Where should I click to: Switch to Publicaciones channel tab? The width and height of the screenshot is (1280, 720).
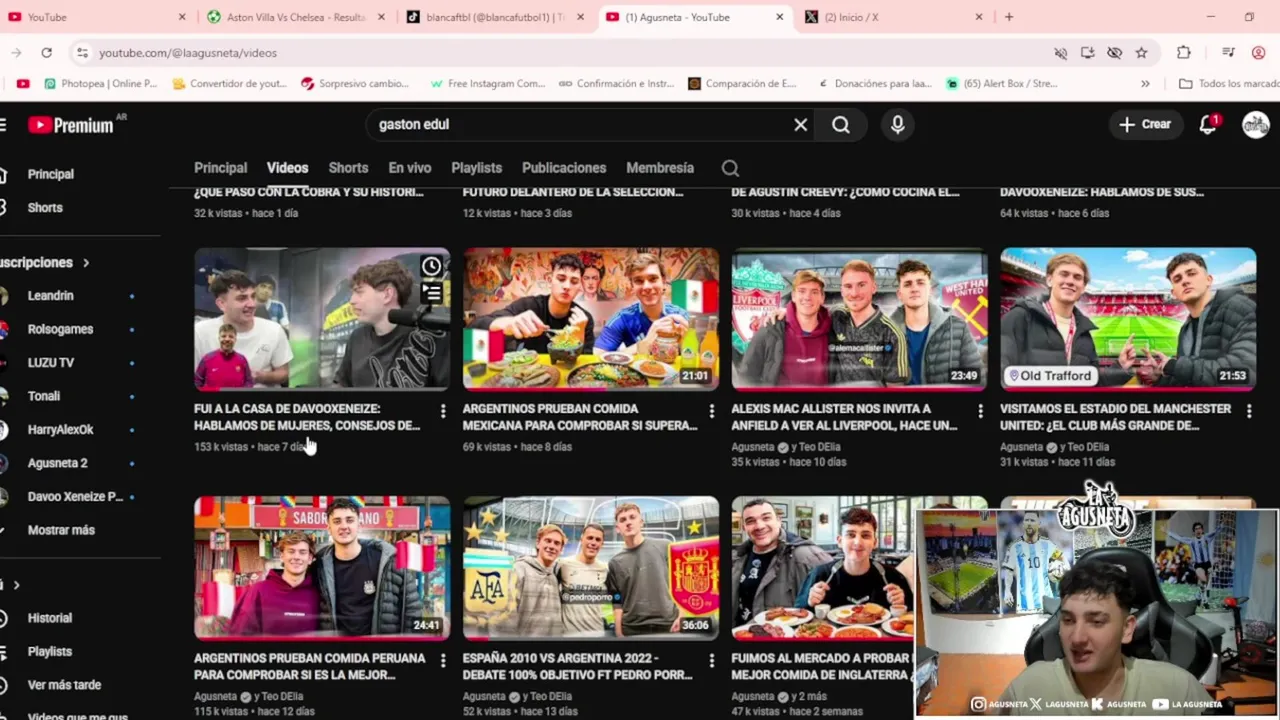tap(564, 168)
